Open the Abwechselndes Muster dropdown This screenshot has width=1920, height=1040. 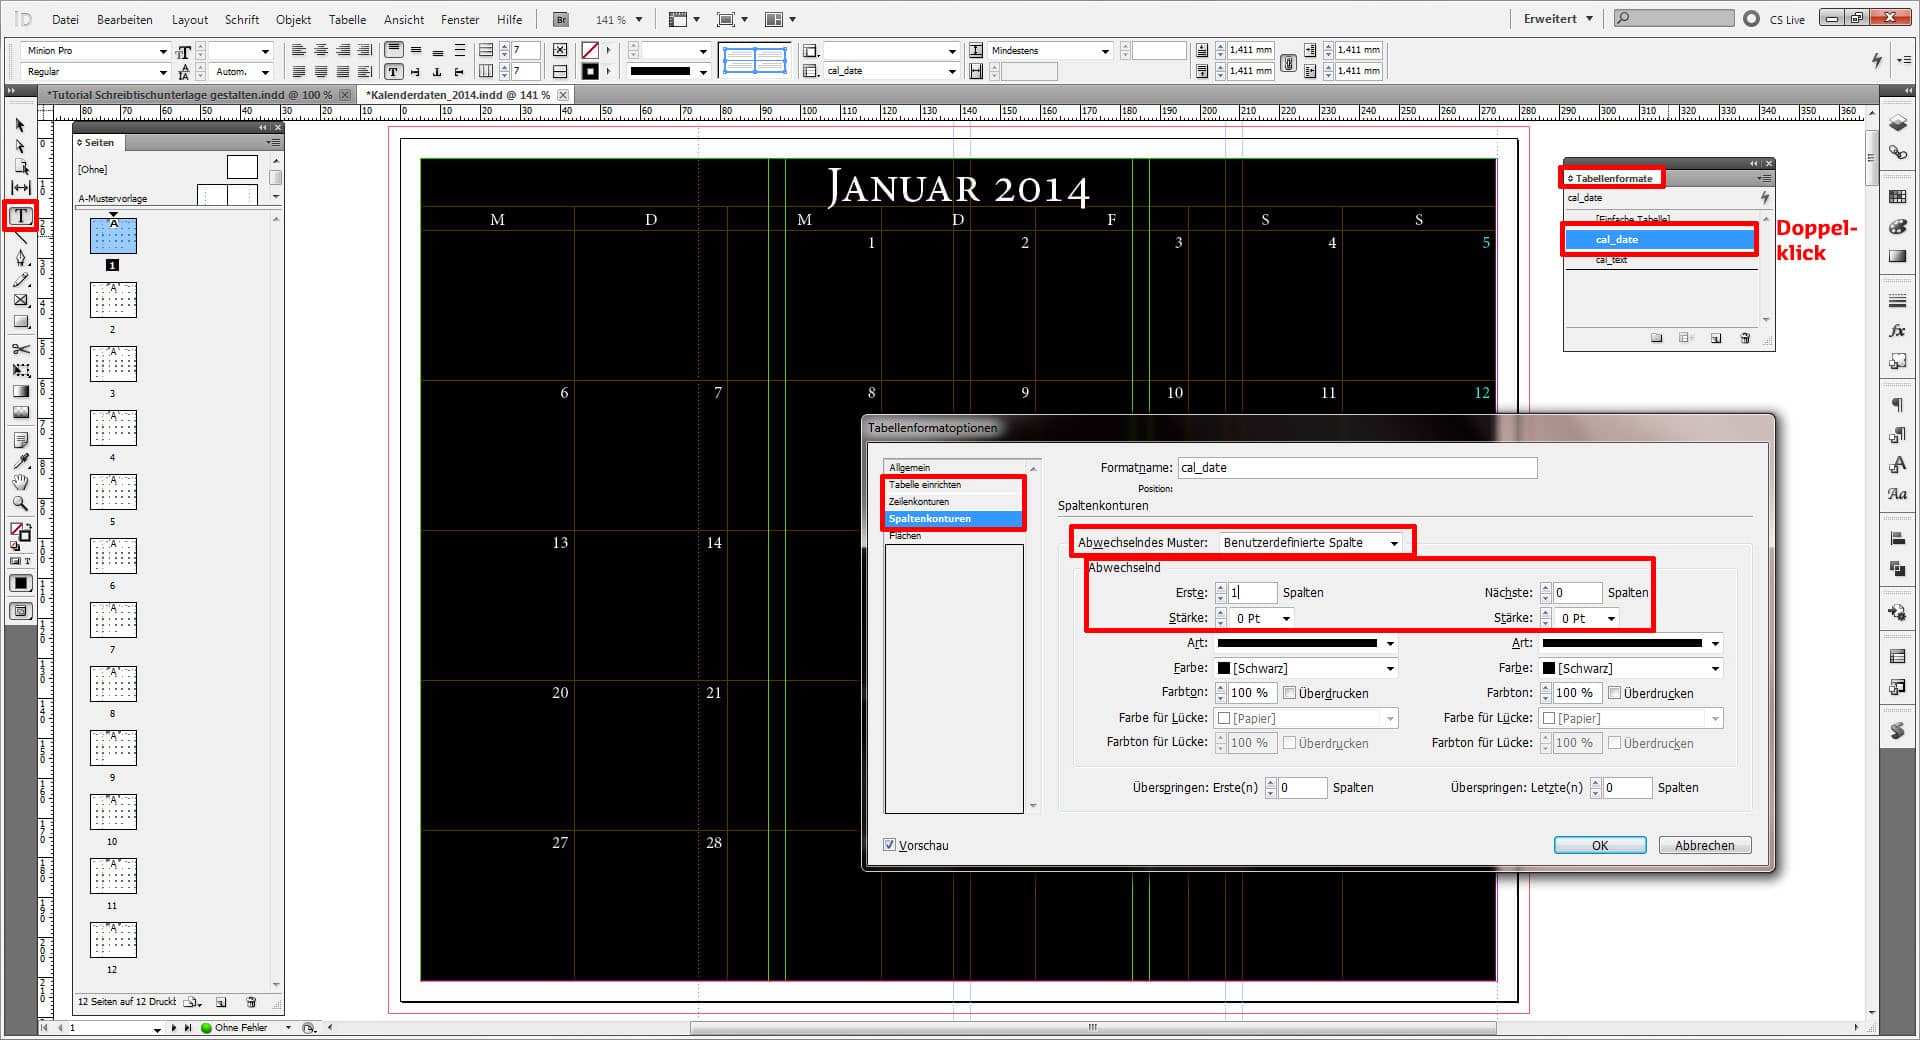1310,543
